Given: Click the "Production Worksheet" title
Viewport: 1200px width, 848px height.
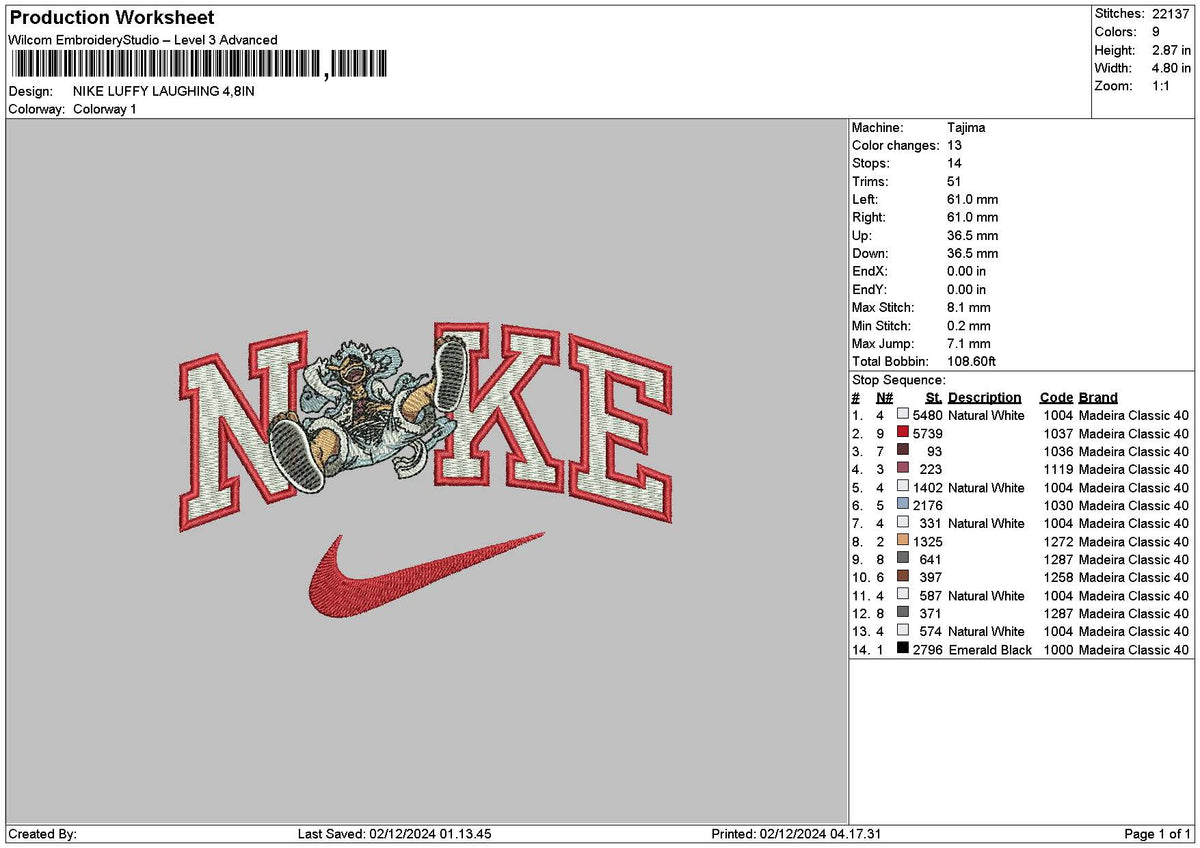Looking at the screenshot, I should click(x=111, y=18).
